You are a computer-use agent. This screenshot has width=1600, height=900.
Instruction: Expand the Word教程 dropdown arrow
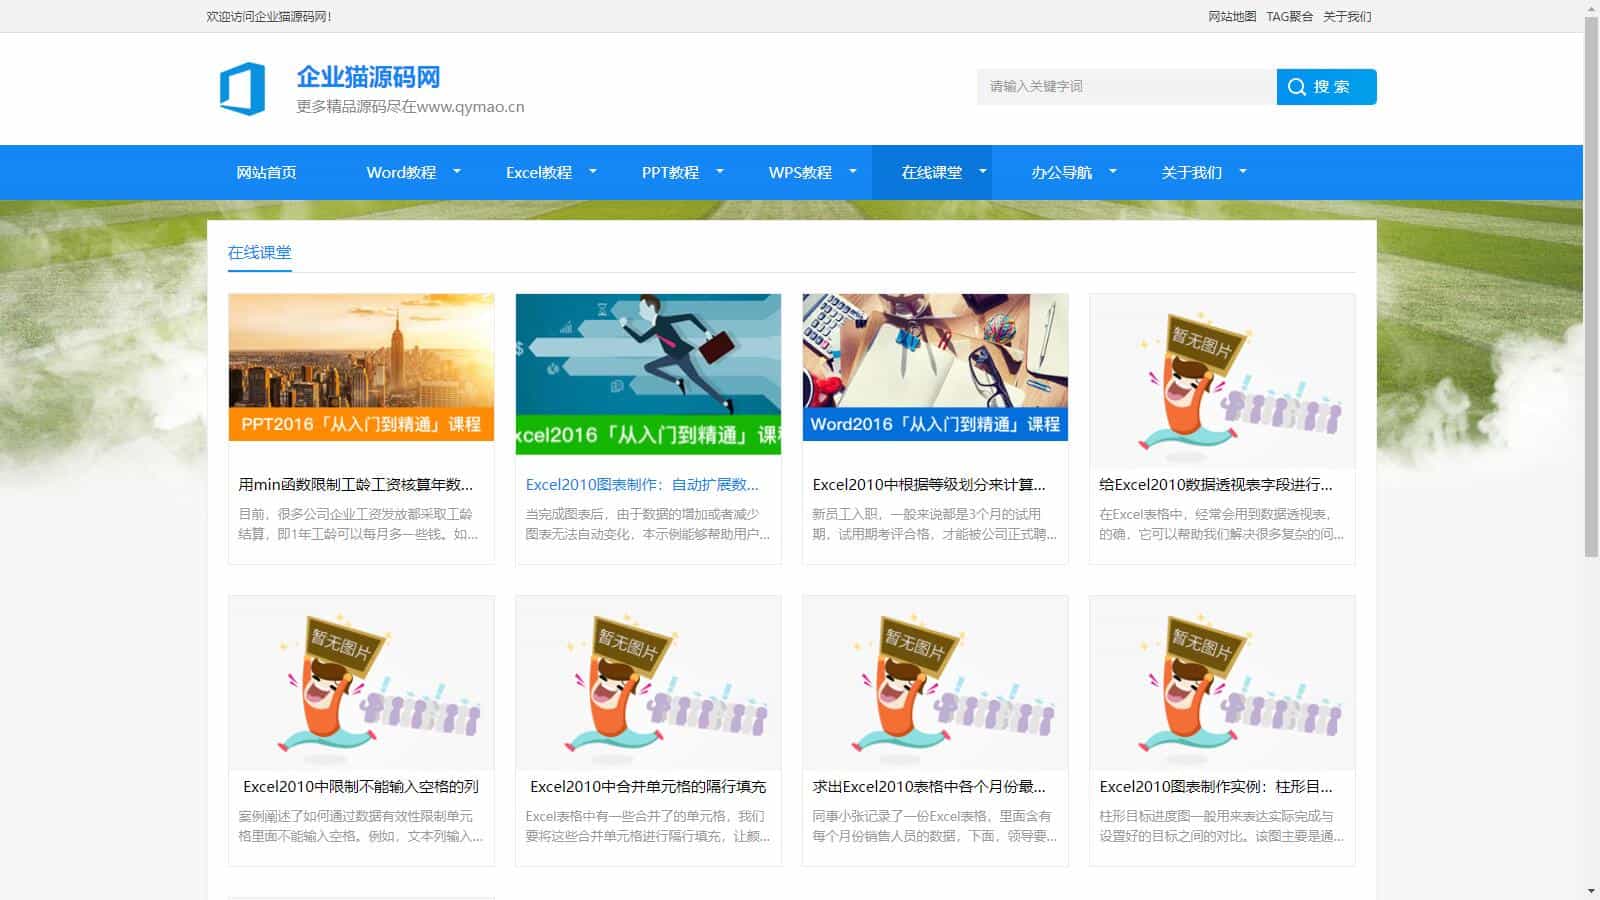(x=457, y=172)
